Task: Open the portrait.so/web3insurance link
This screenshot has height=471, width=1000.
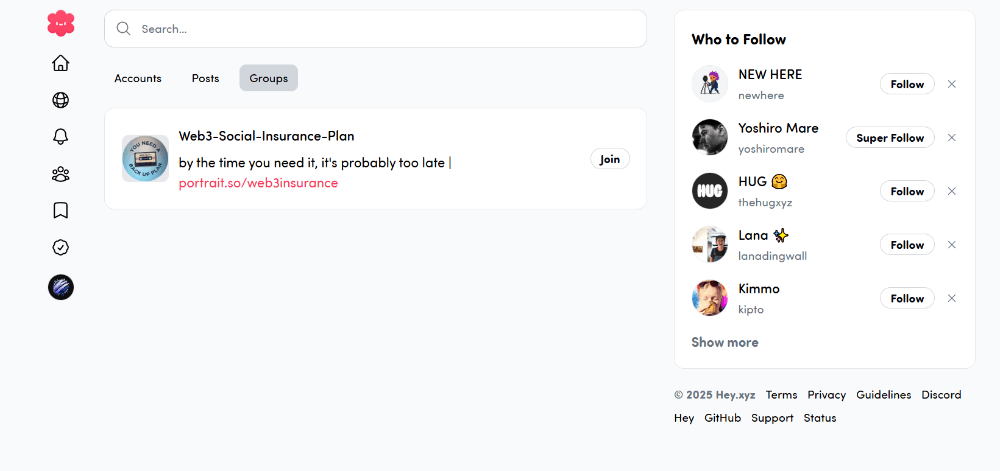Action: click(x=258, y=183)
